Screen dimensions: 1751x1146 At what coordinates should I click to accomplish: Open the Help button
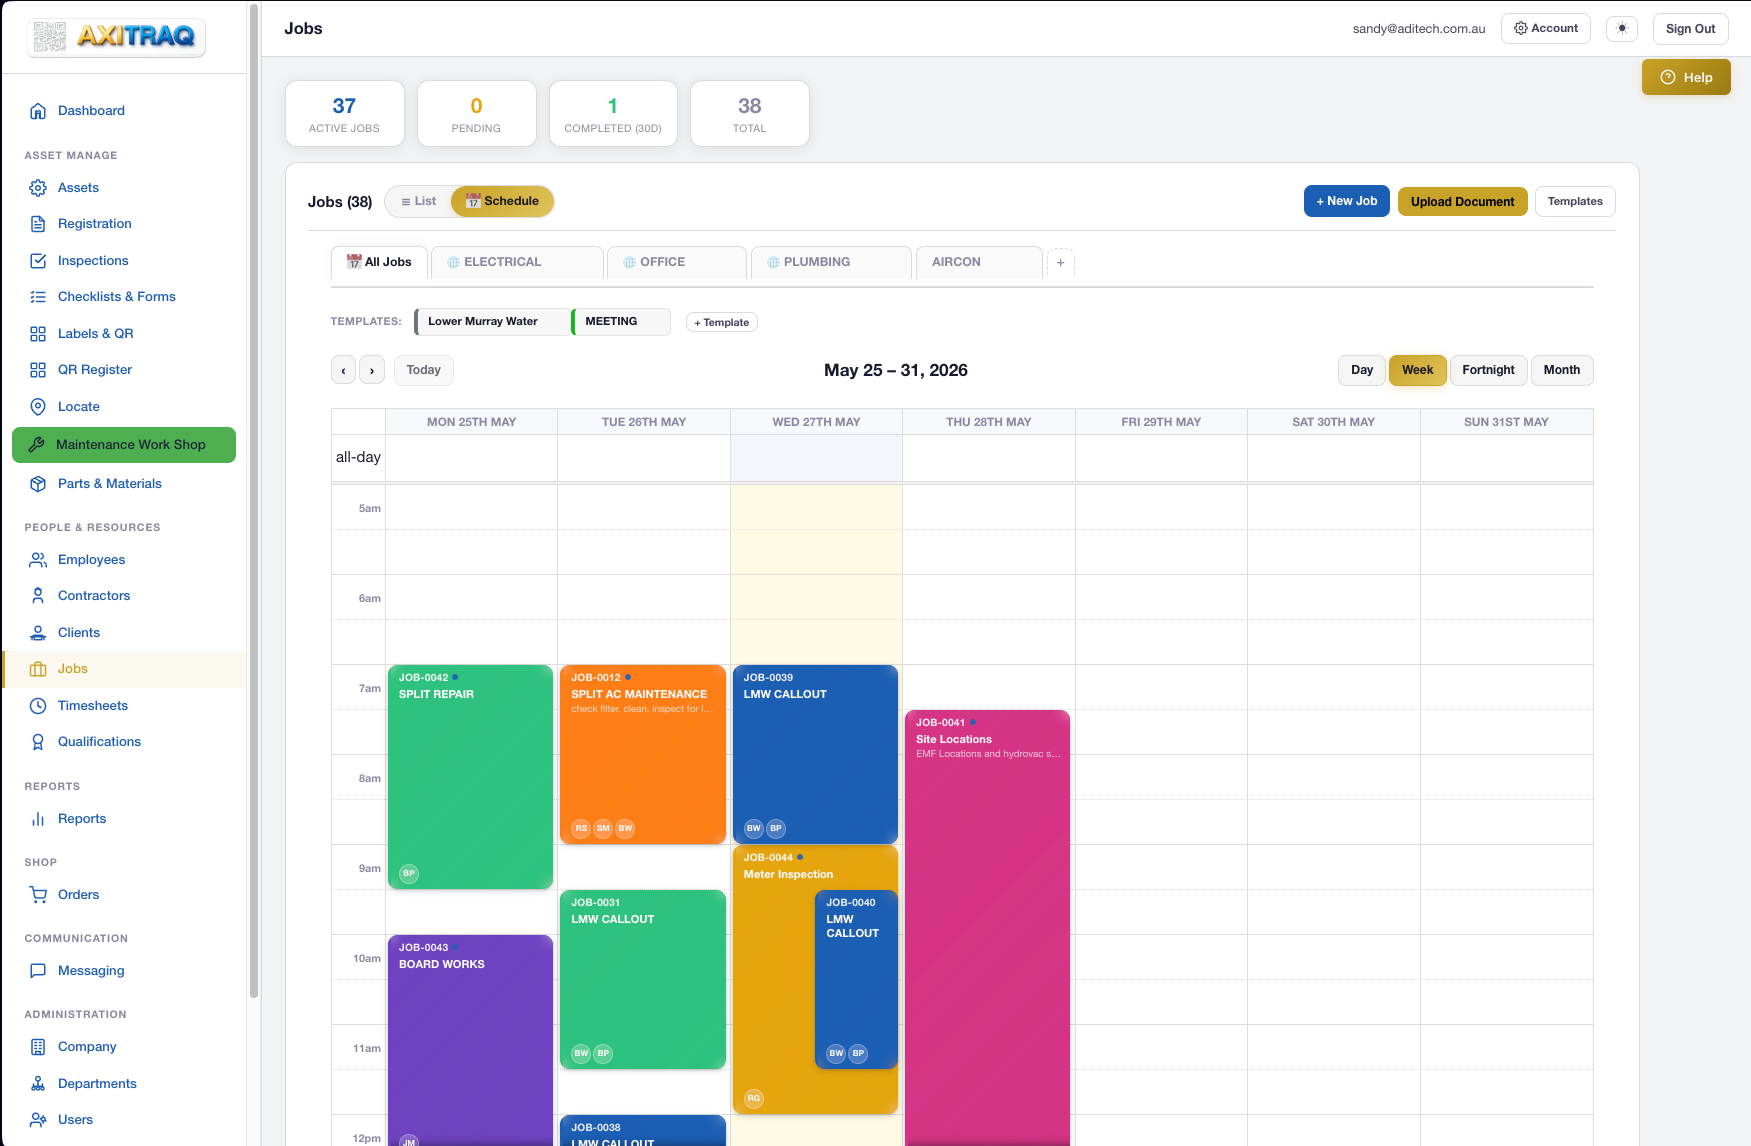point(1686,78)
